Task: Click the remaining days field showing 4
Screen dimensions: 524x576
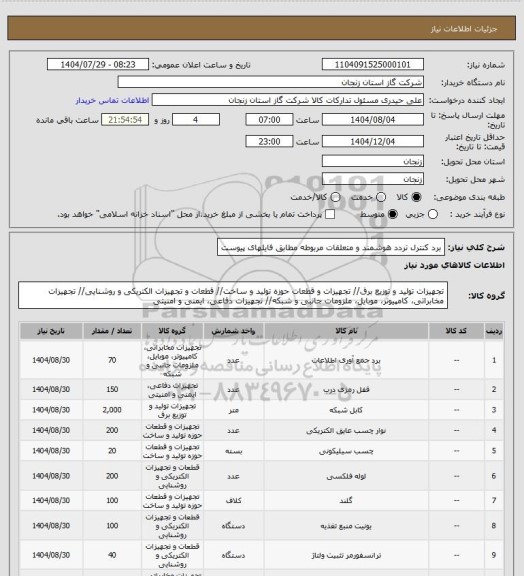Action: coord(196,120)
